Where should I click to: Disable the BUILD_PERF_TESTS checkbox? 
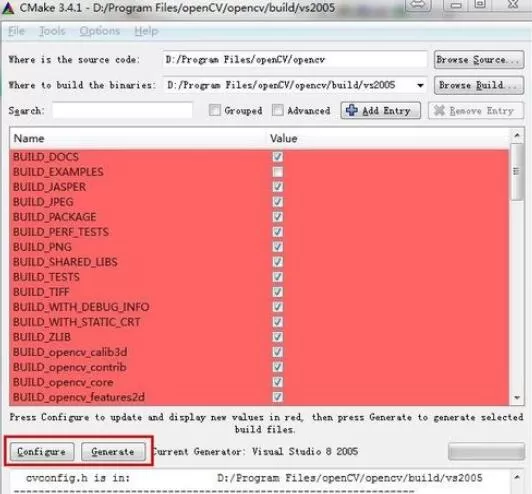(x=278, y=232)
